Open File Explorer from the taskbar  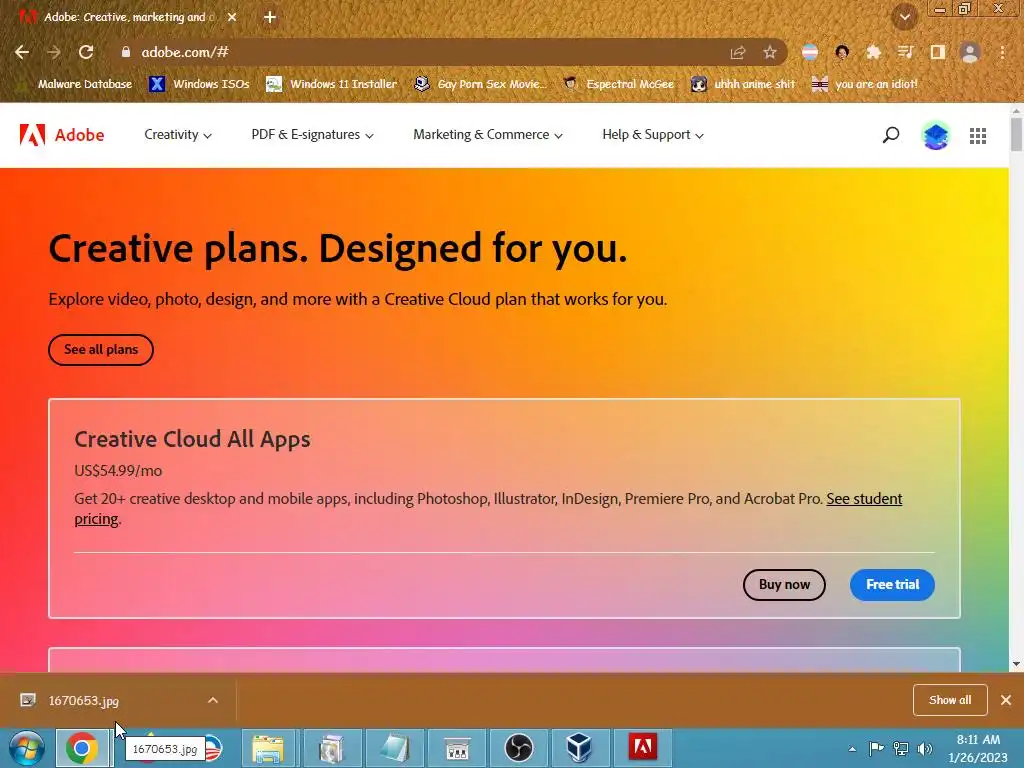(x=268, y=748)
